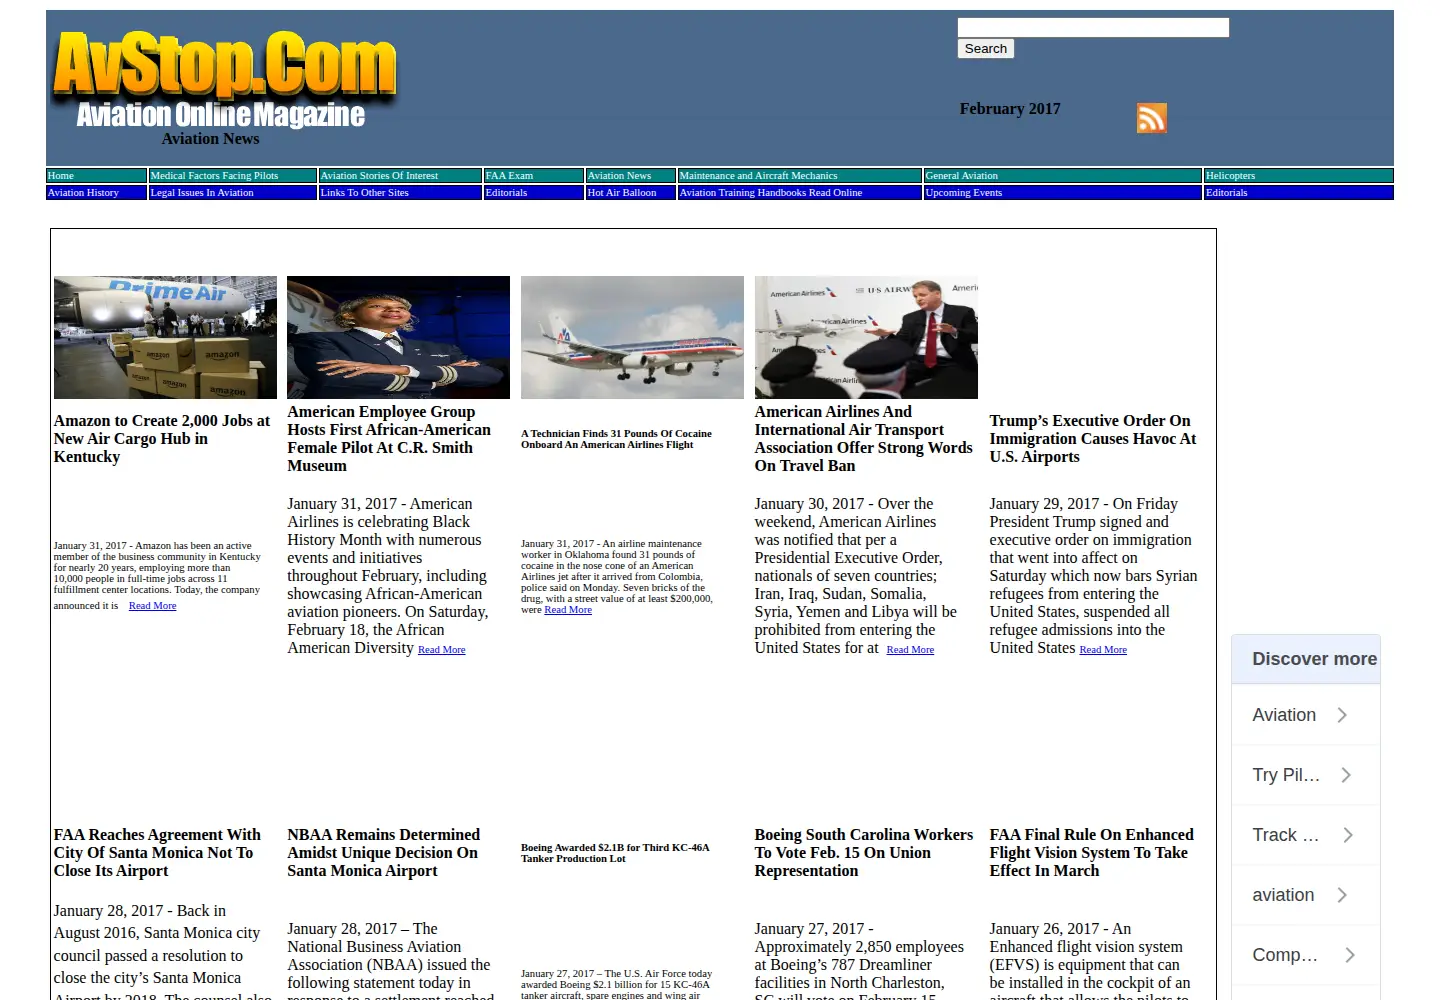Open the Helicopters menu item

1230,176
